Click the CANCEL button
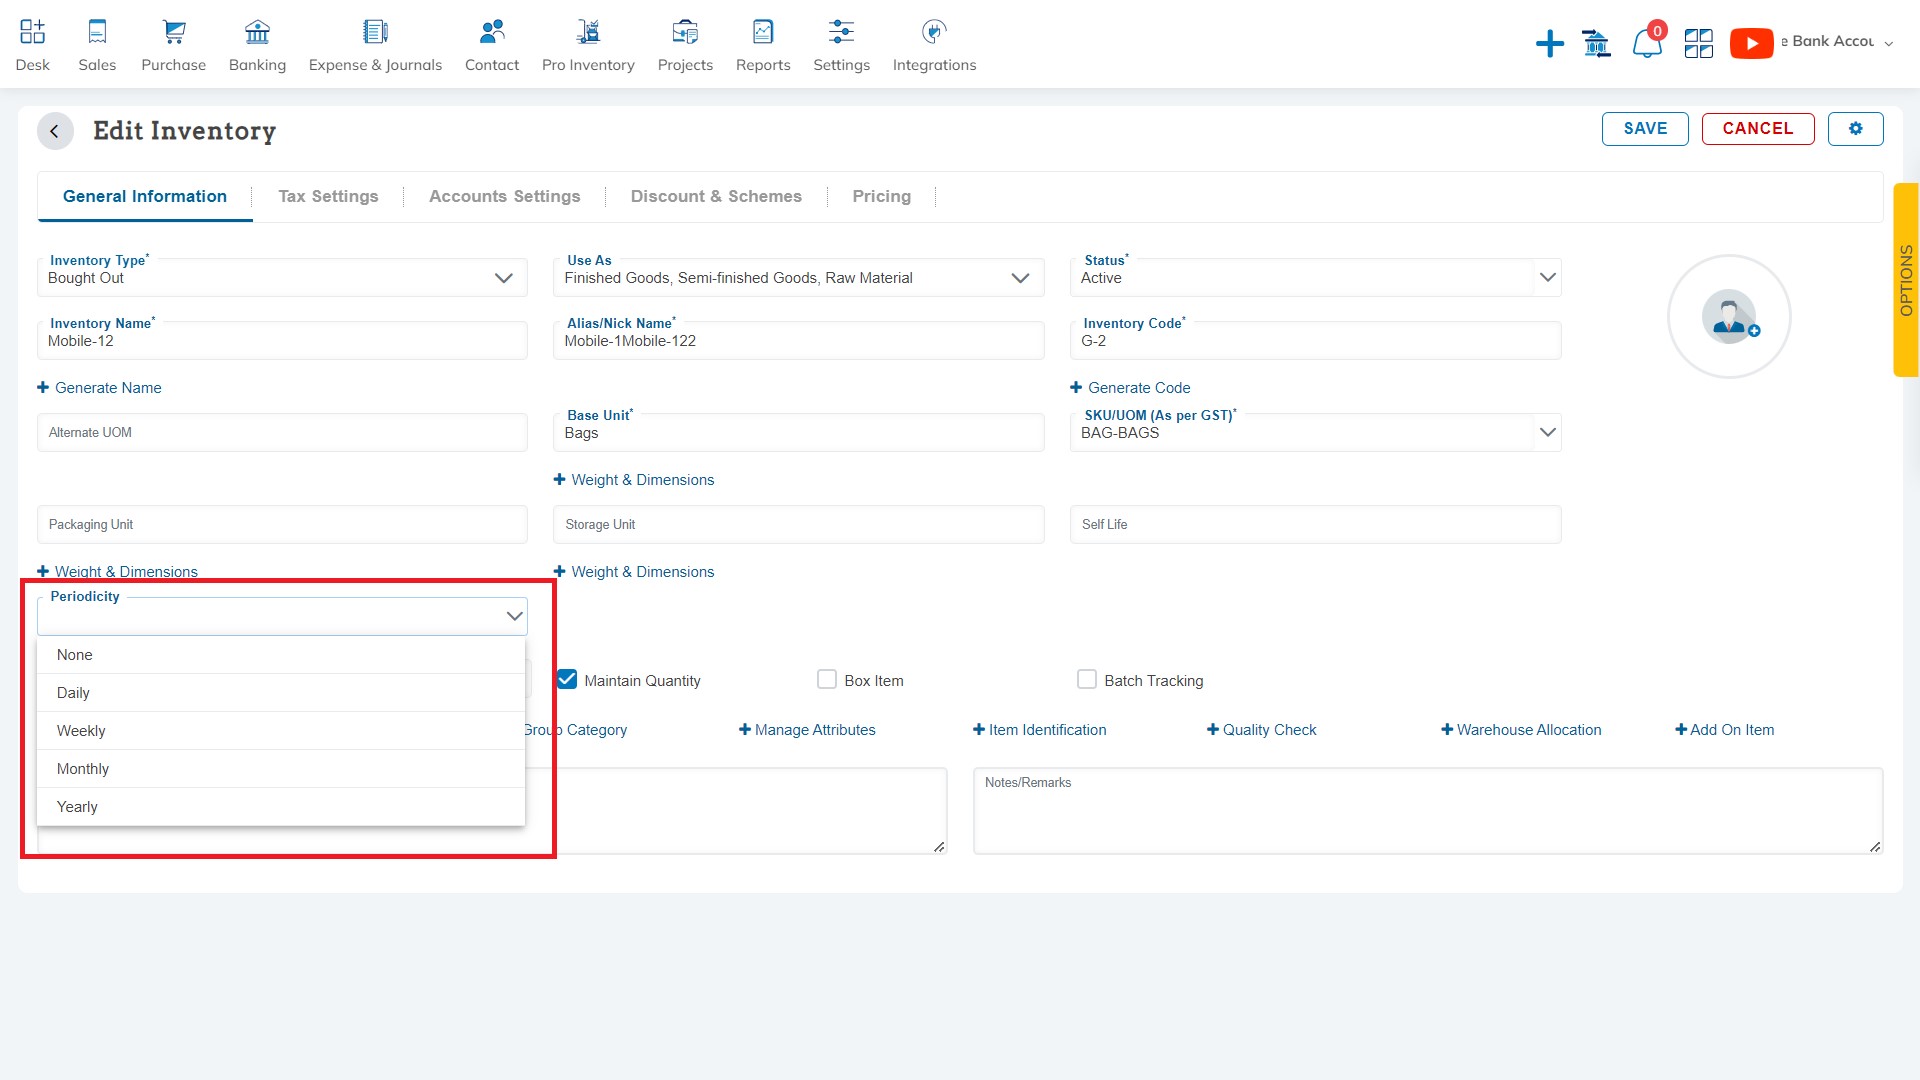The height and width of the screenshot is (1080, 1920). (x=1758, y=128)
